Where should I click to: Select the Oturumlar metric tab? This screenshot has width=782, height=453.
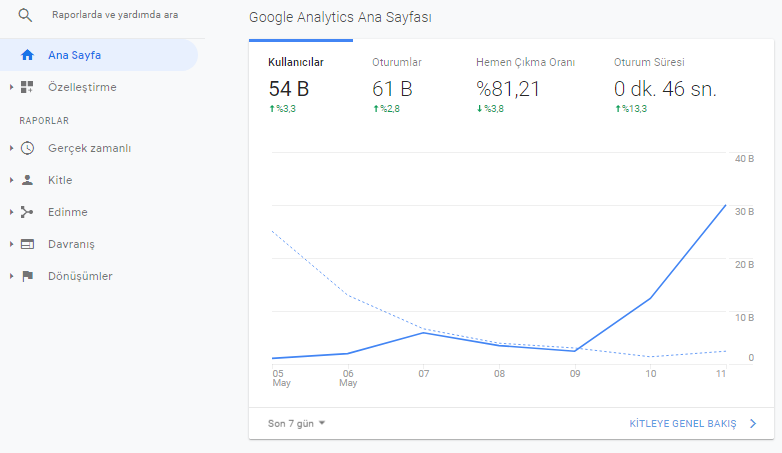(x=405, y=85)
